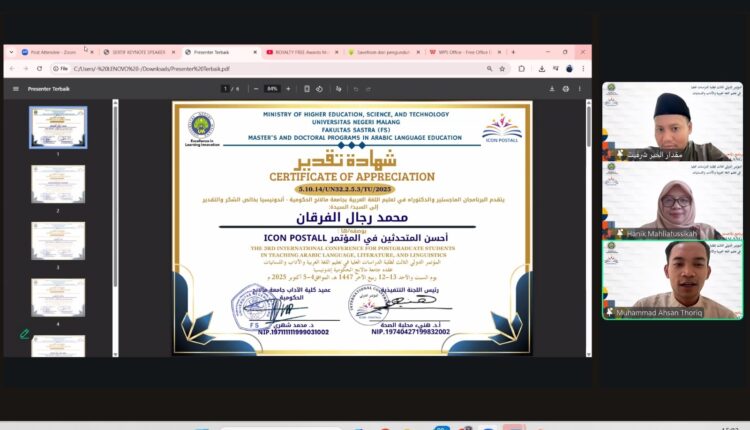Open the ROYALTY FREE Awards tab
Screen dimensions: 750x430
pyautogui.click(x=304, y=52)
